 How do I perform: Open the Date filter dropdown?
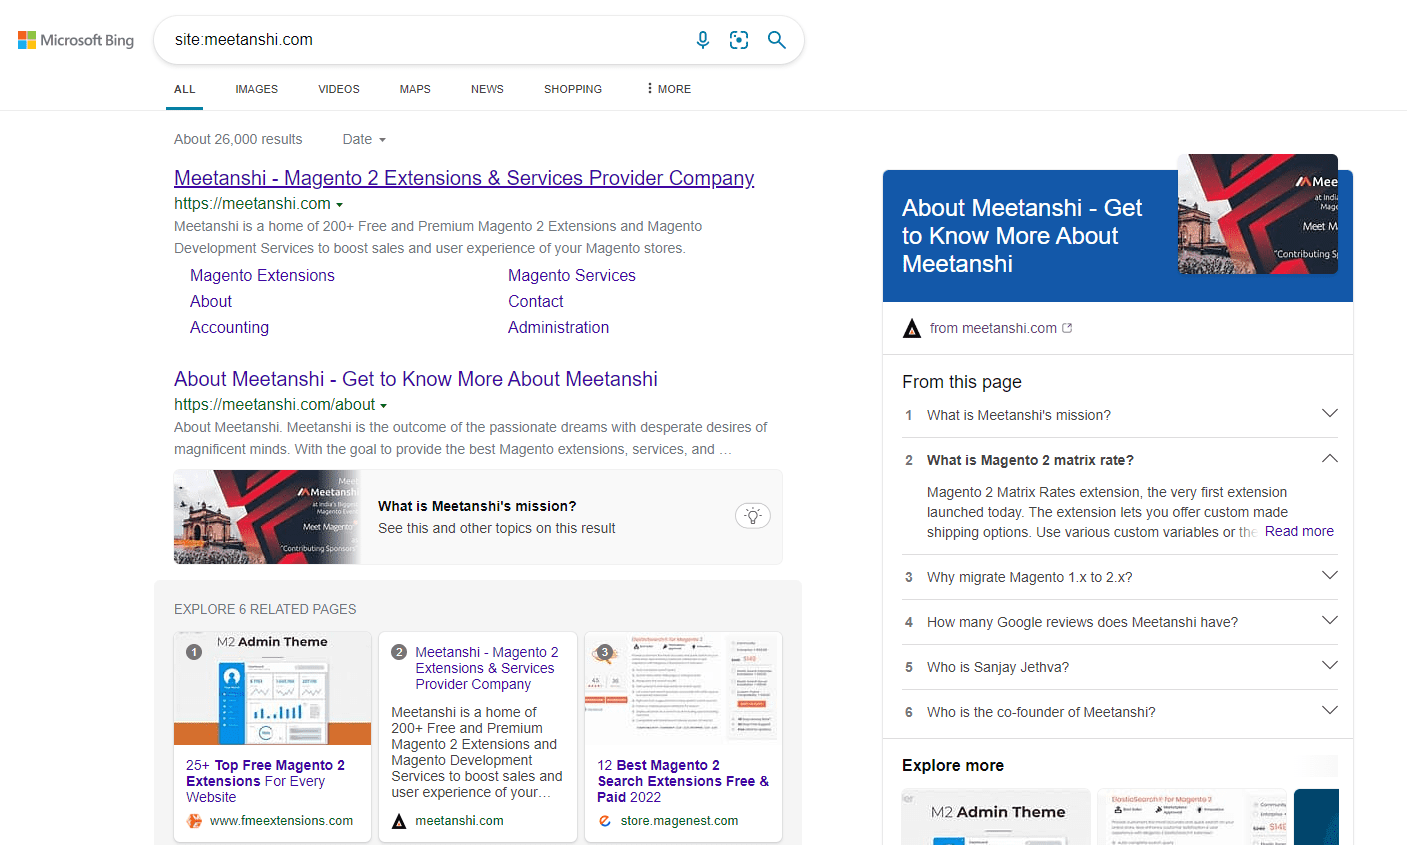pos(363,139)
